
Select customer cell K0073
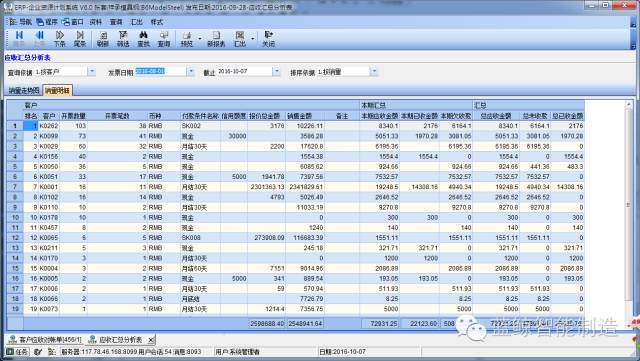click(x=49, y=309)
